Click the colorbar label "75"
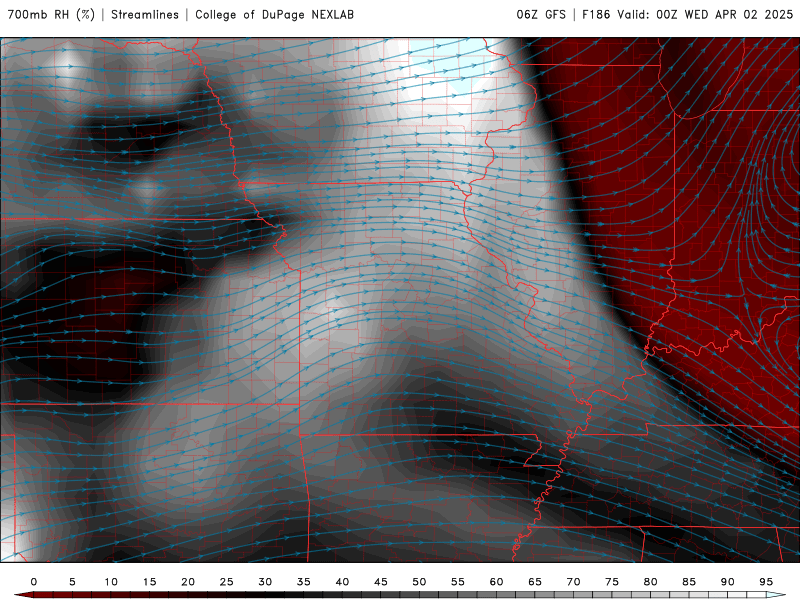The width and height of the screenshot is (800, 600). pyautogui.click(x=612, y=582)
